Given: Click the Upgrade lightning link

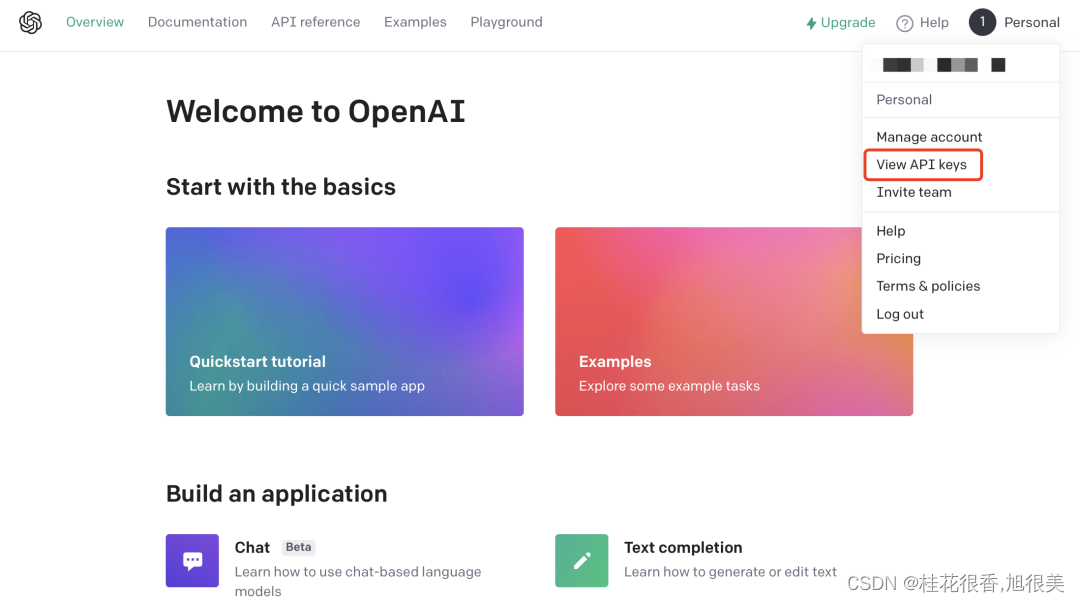Looking at the screenshot, I should point(841,23).
